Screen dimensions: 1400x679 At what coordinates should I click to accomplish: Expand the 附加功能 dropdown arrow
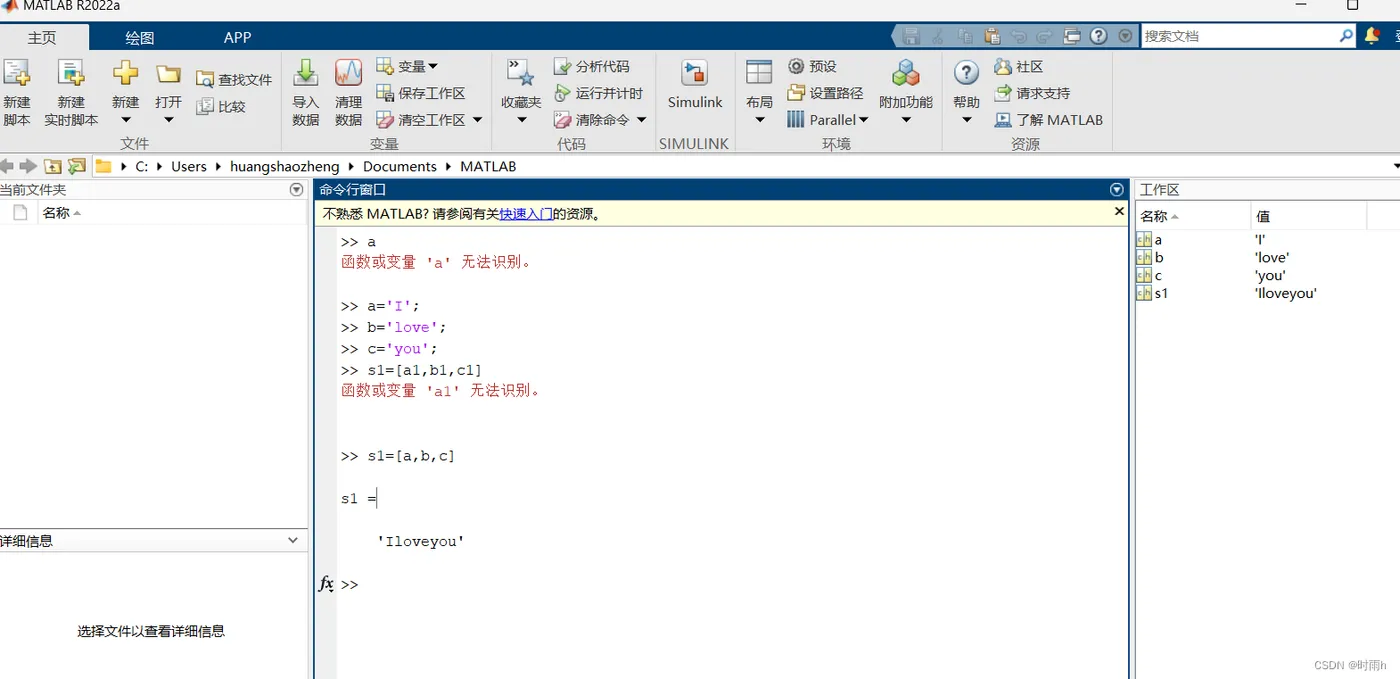906,120
